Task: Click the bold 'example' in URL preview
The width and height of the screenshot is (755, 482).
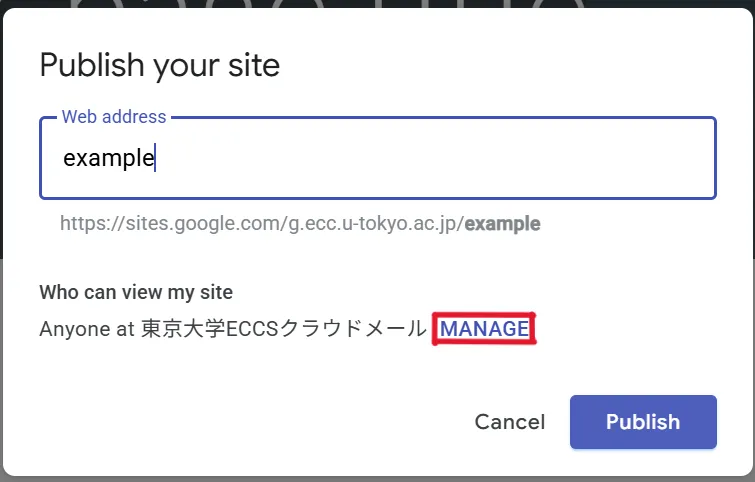Action: (x=503, y=224)
